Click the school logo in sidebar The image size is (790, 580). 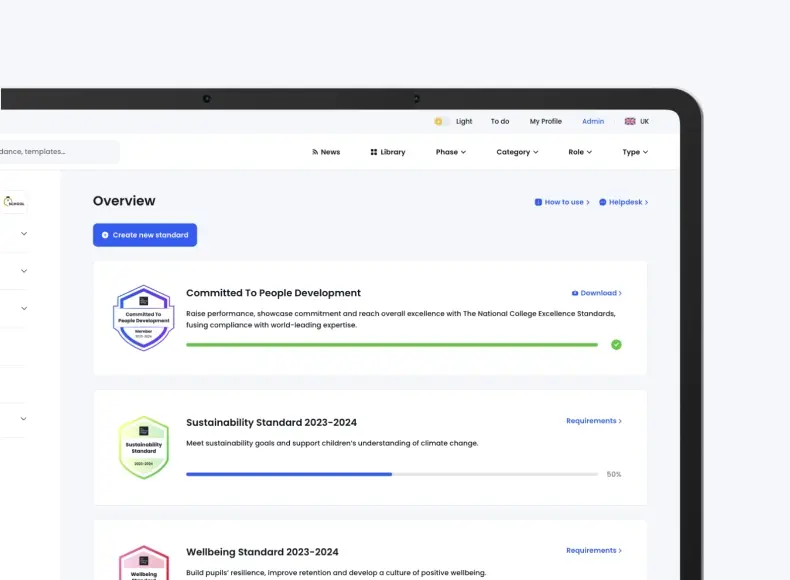[15, 202]
